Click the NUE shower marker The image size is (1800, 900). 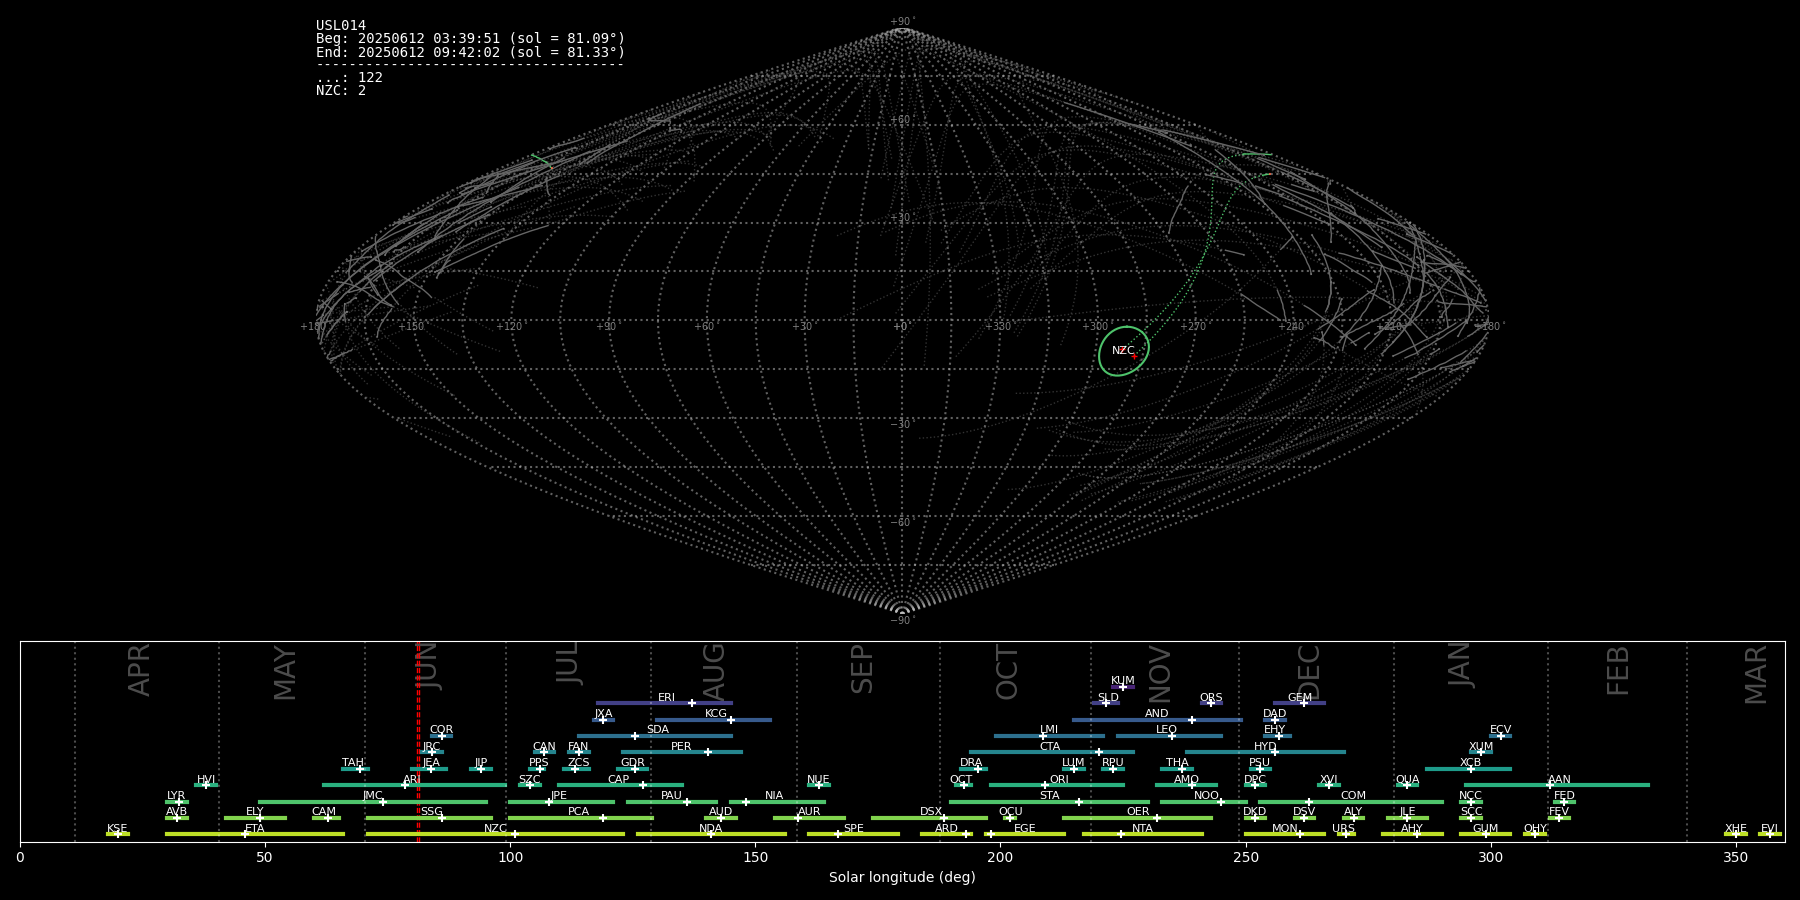[x=818, y=785]
